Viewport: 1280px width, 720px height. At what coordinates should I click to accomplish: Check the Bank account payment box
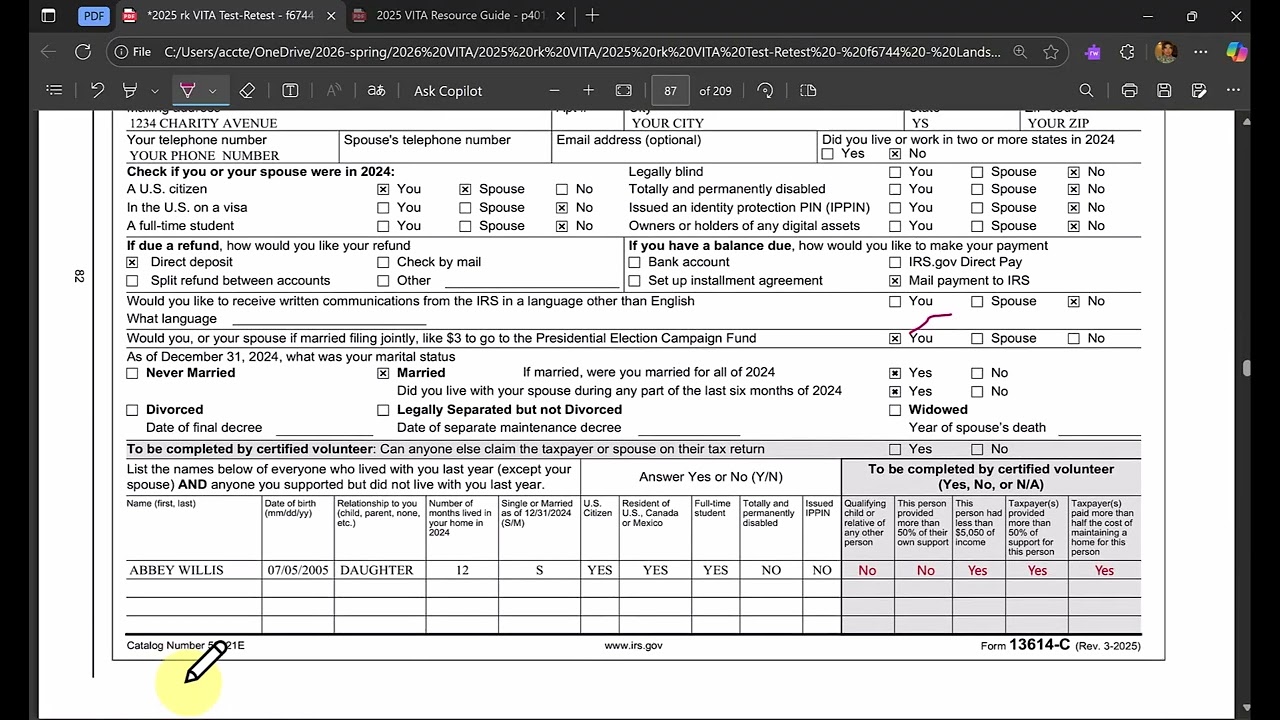(x=634, y=262)
